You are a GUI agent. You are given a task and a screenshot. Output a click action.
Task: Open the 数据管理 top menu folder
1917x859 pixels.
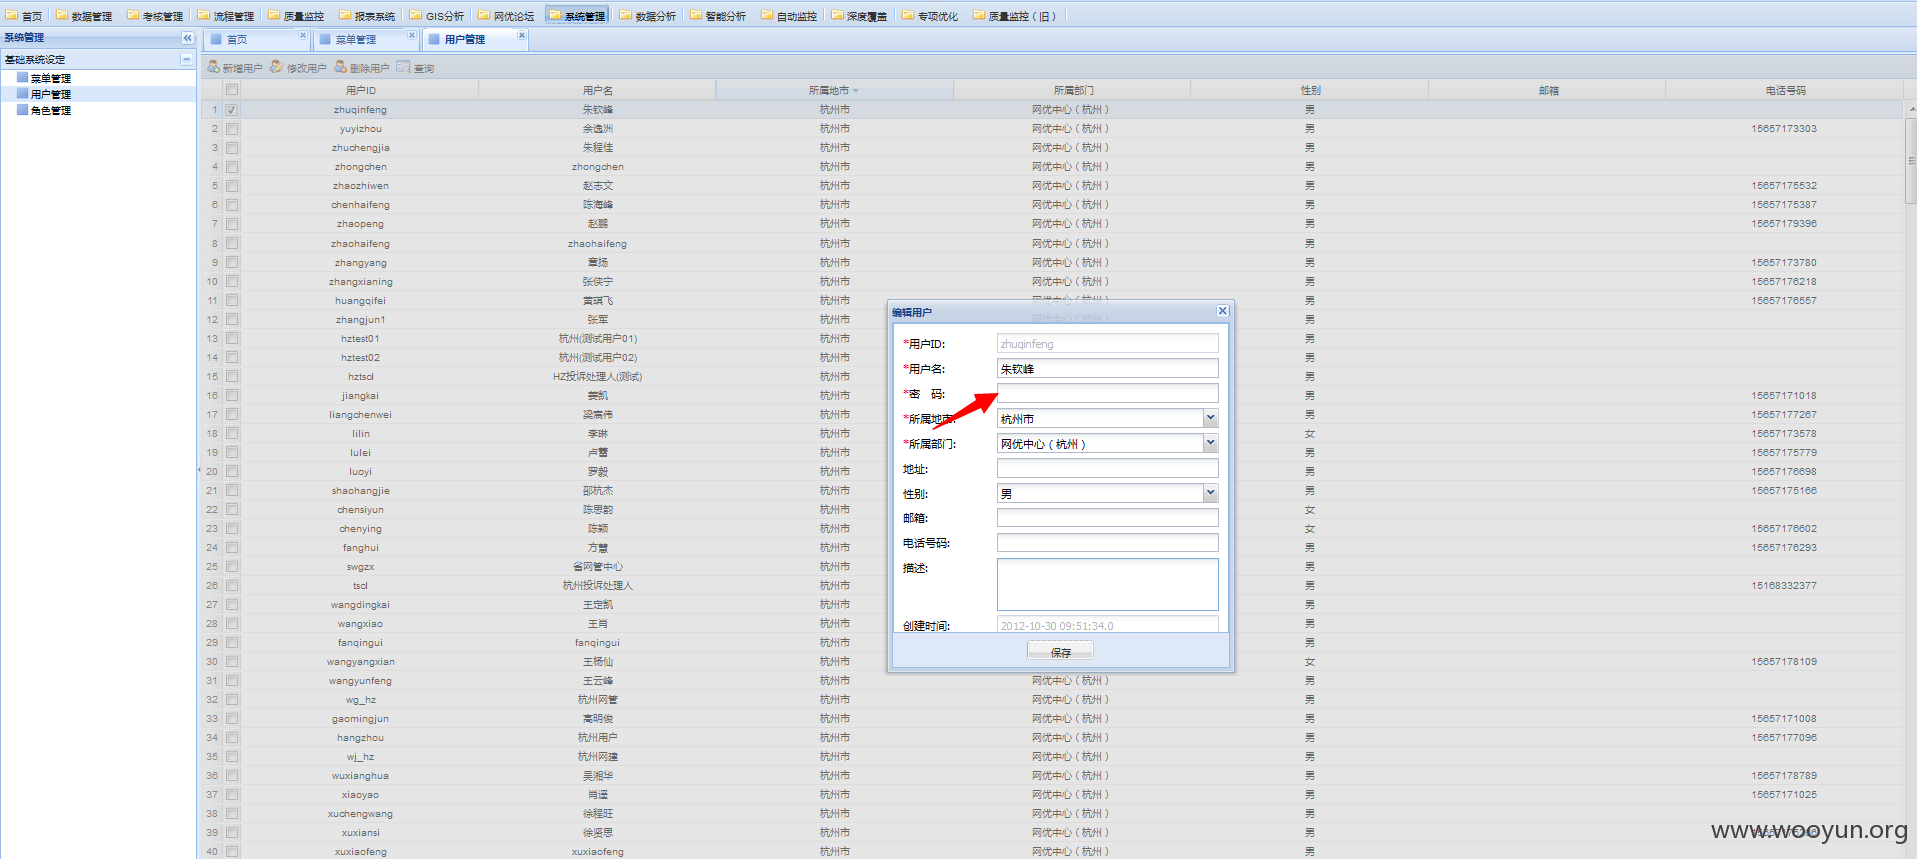tap(84, 16)
